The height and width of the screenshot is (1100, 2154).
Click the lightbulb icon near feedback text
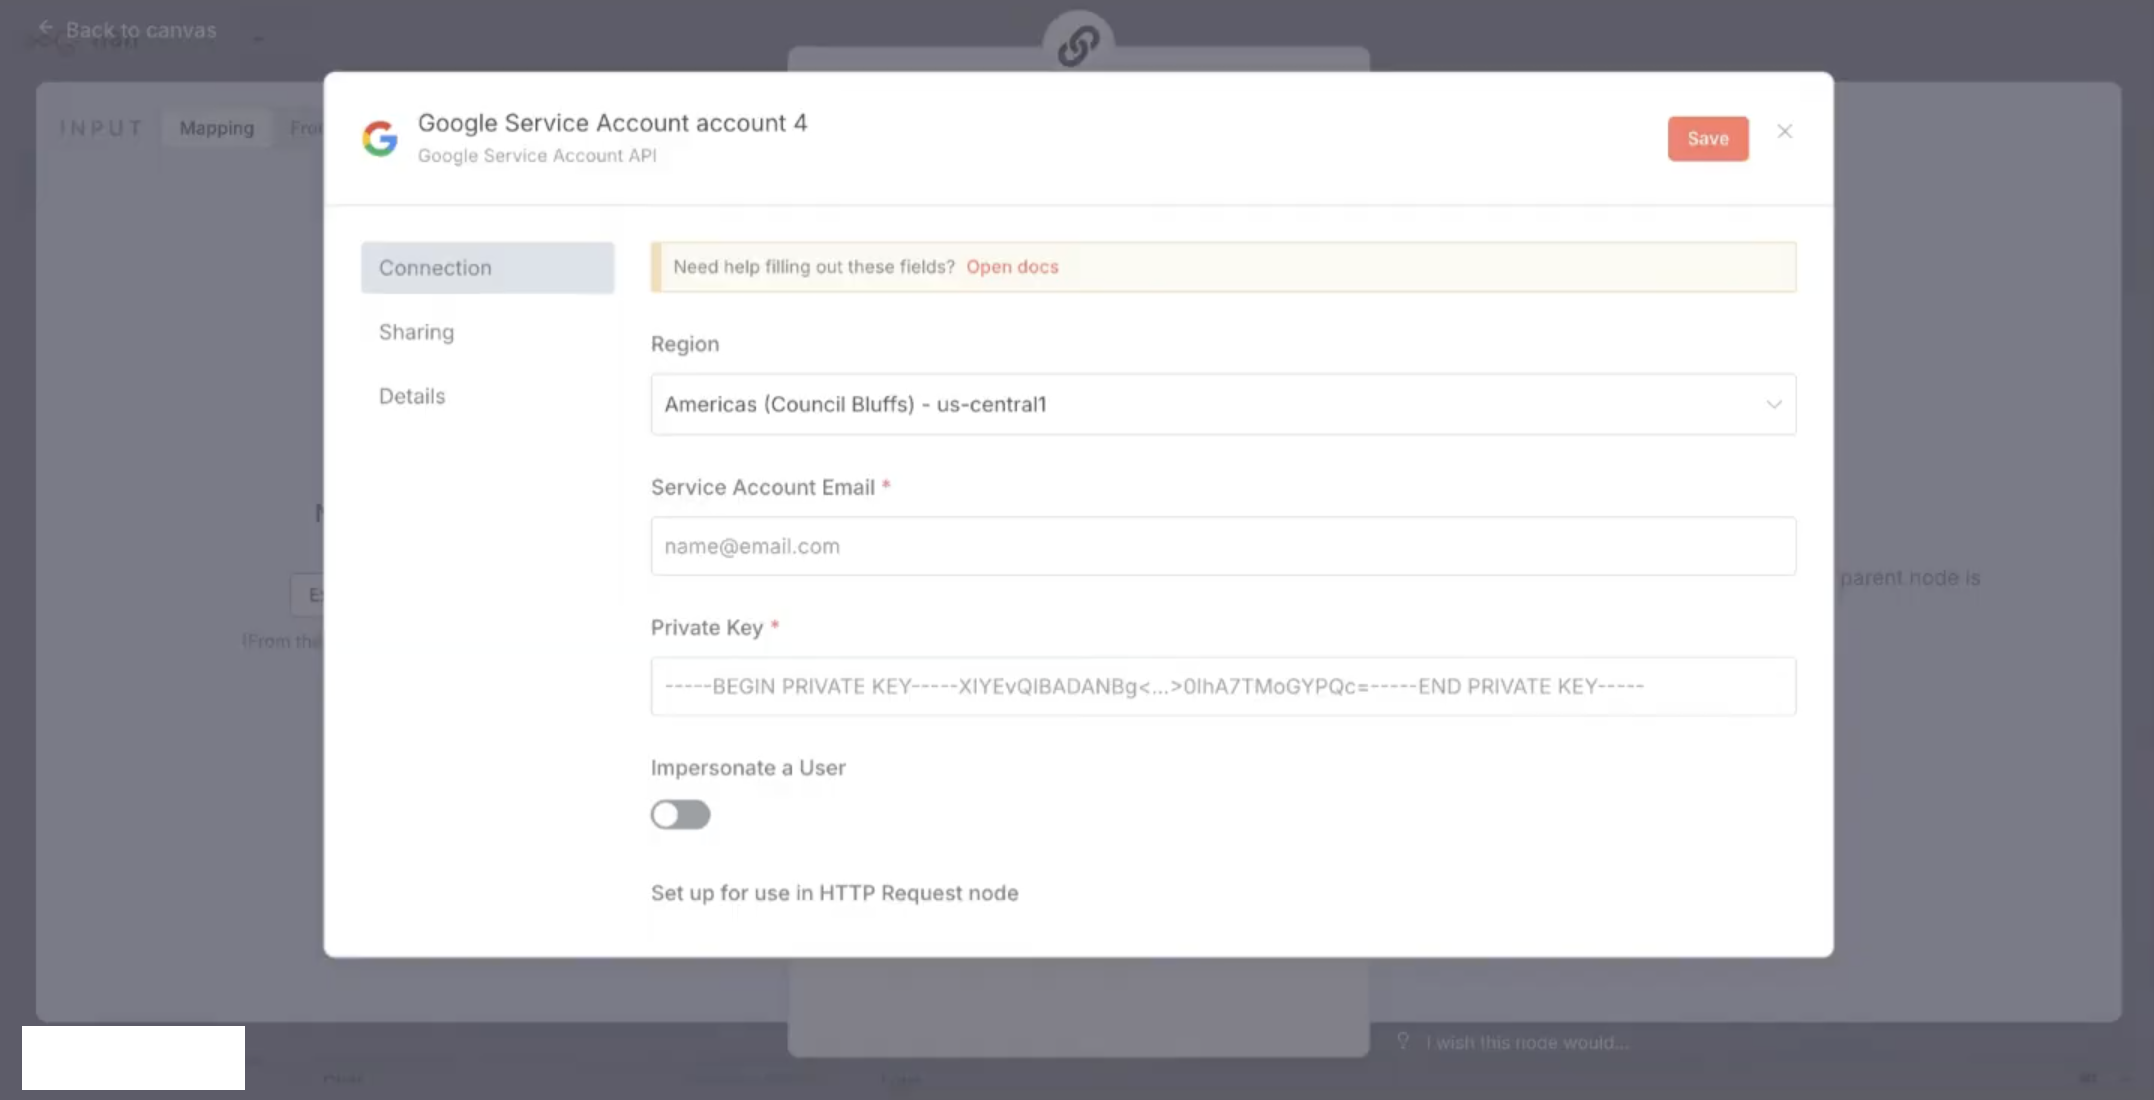click(x=1403, y=1041)
